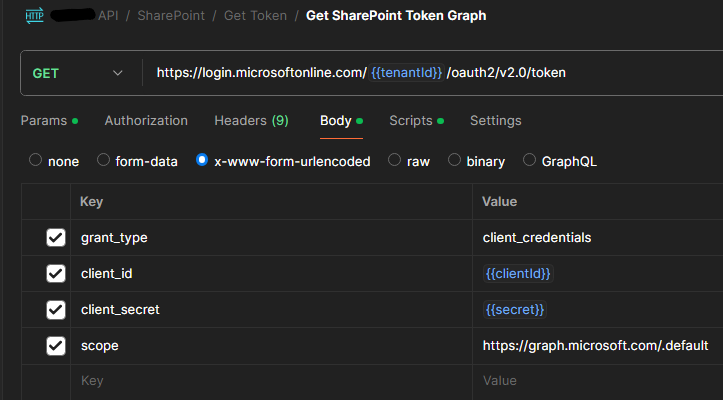The image size is (723, 400).
Task: Choose the binary body option
Action: pos(455,160)
